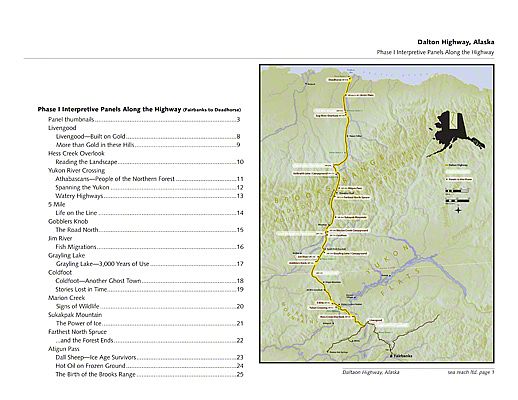
Task: Click 'Grayling Lake—3,000 Years of Use' entry
Action: (x=150, y=264)
